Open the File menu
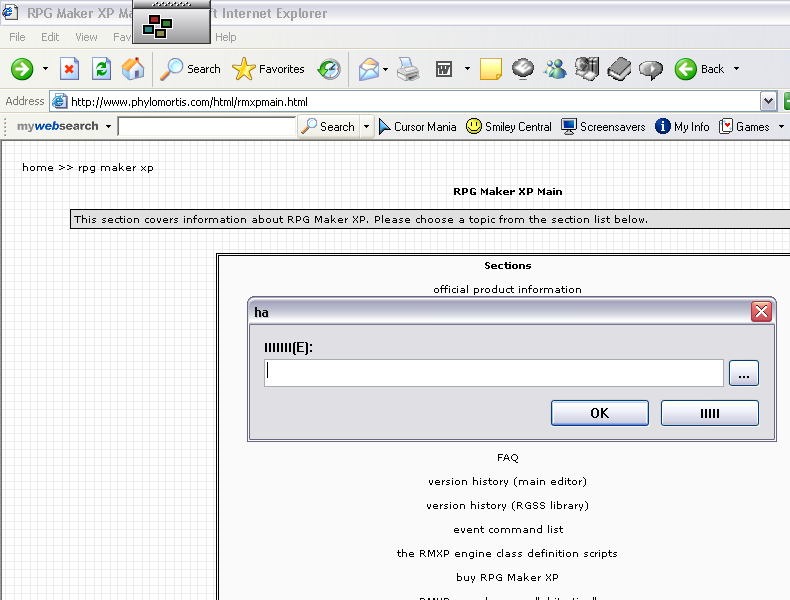Screen dimensions: 790x600 click(17, 37)
